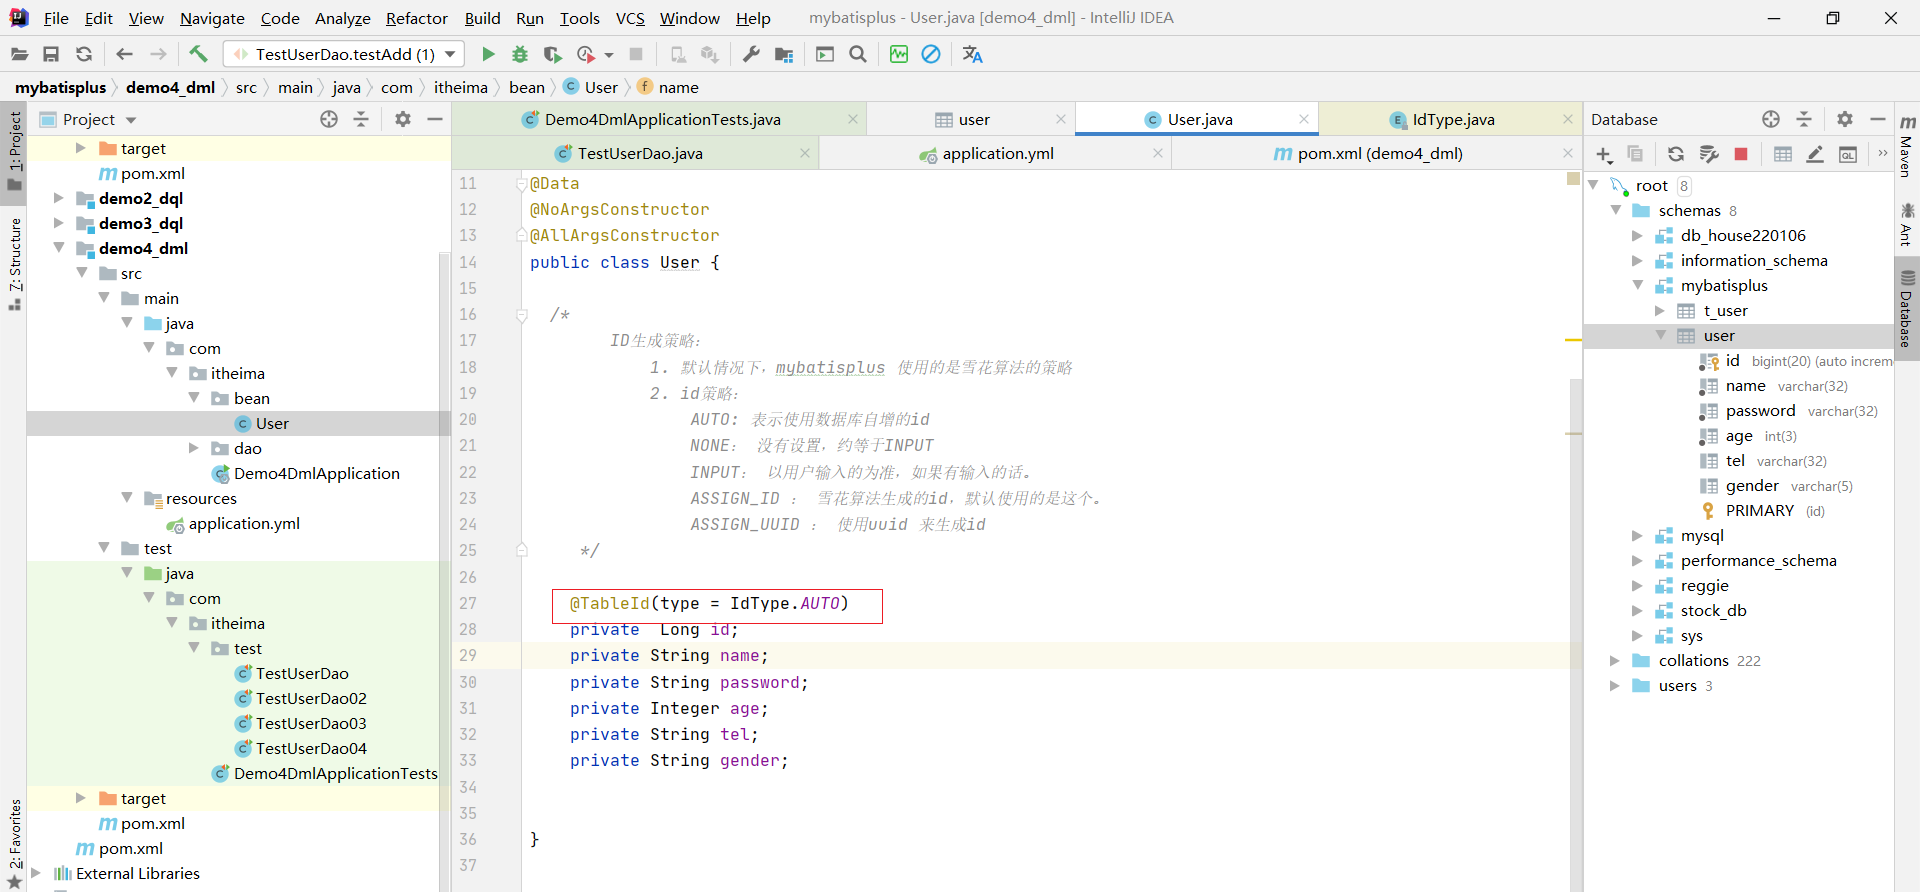1920x892 pixels.
Task: Select the gender column in user table
Action: [1752, 486]
